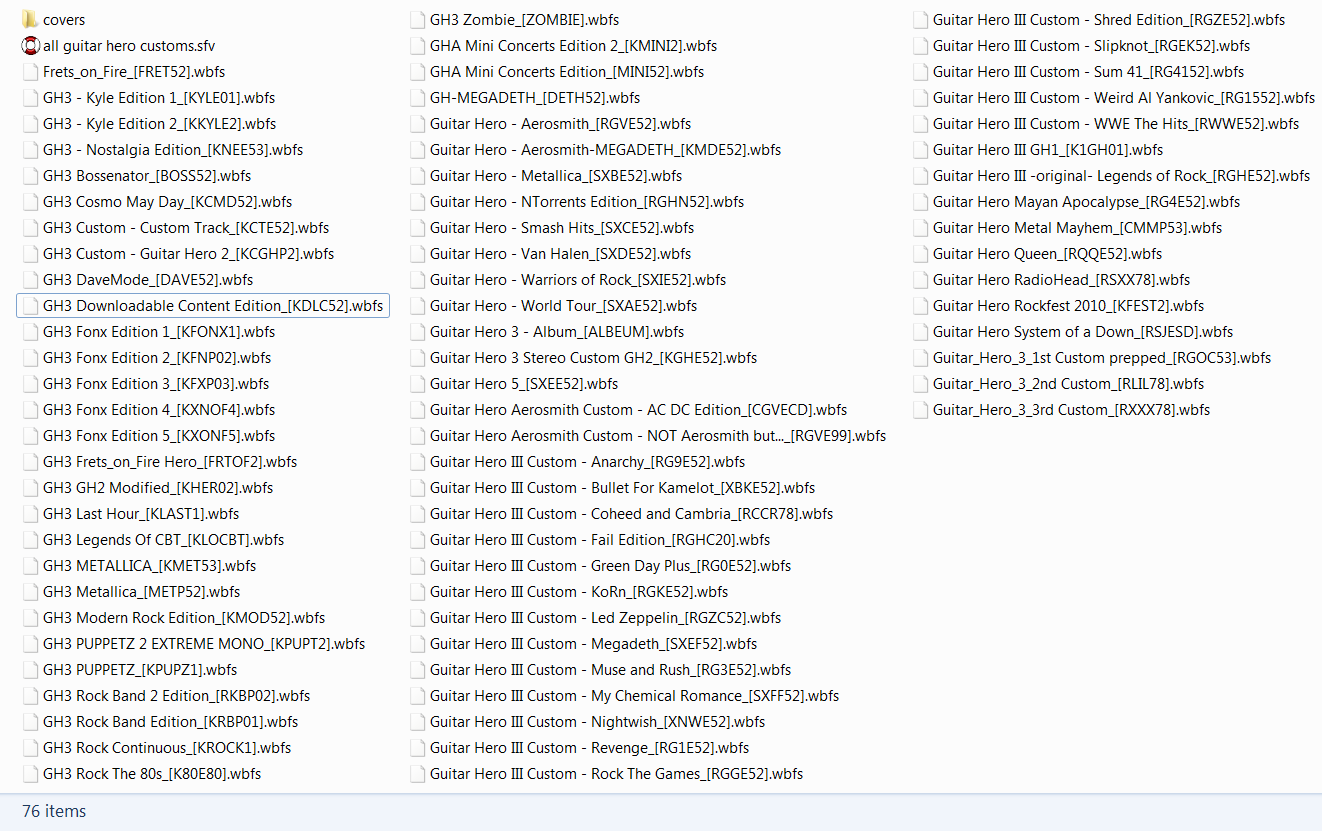Click file icon of GH3 Fonx Edition 3
The image size is (1322, 831).
pyautogui.click(x=30, y=384)
